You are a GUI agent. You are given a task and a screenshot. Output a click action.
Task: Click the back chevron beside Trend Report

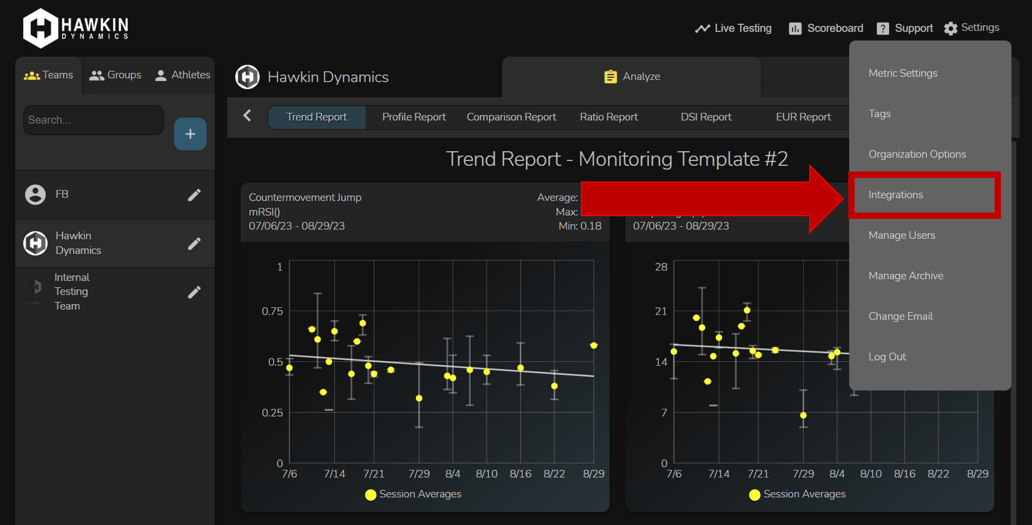click(x=248, y=116)
